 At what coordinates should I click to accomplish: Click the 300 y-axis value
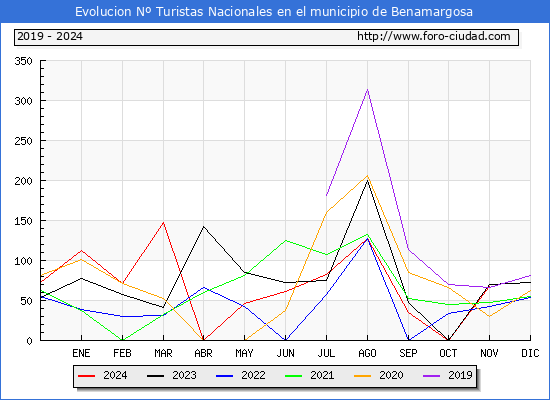(23, 101)
